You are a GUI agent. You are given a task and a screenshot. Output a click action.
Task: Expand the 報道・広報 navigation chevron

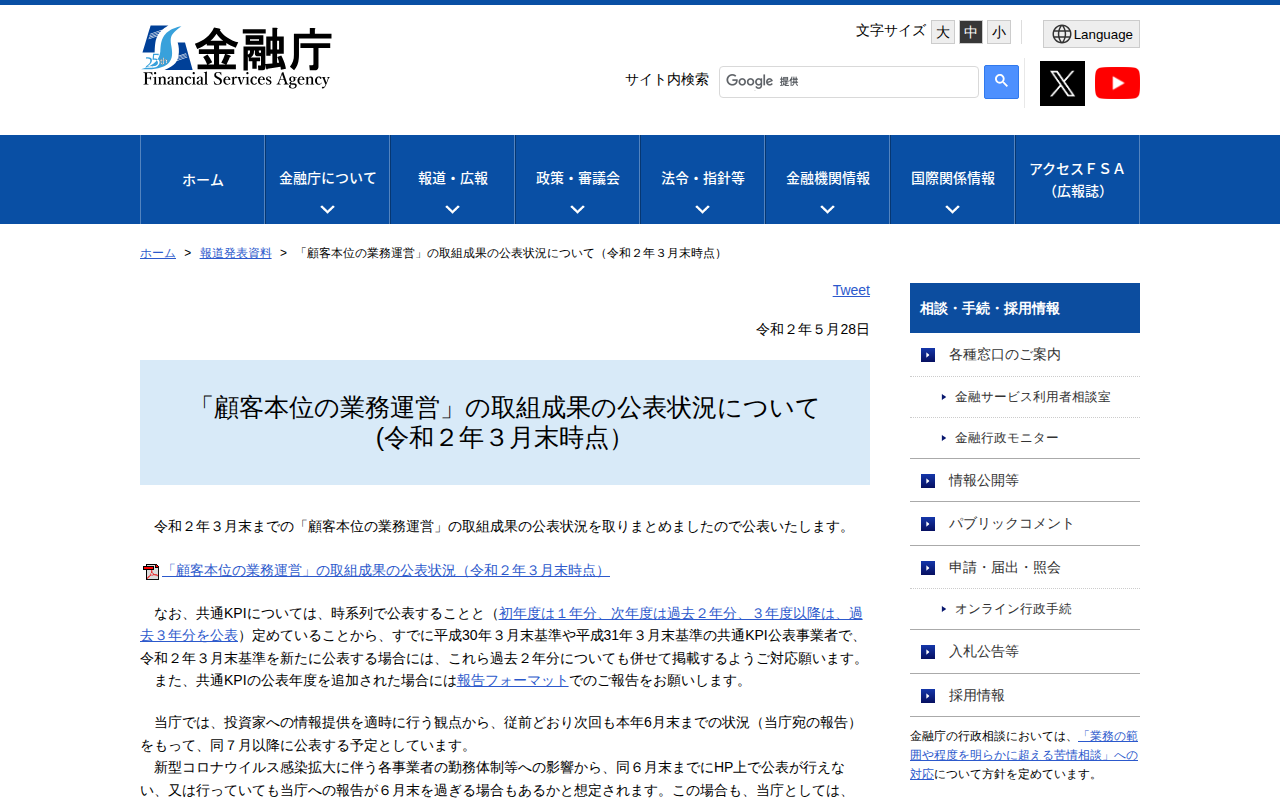pos(451,209)
